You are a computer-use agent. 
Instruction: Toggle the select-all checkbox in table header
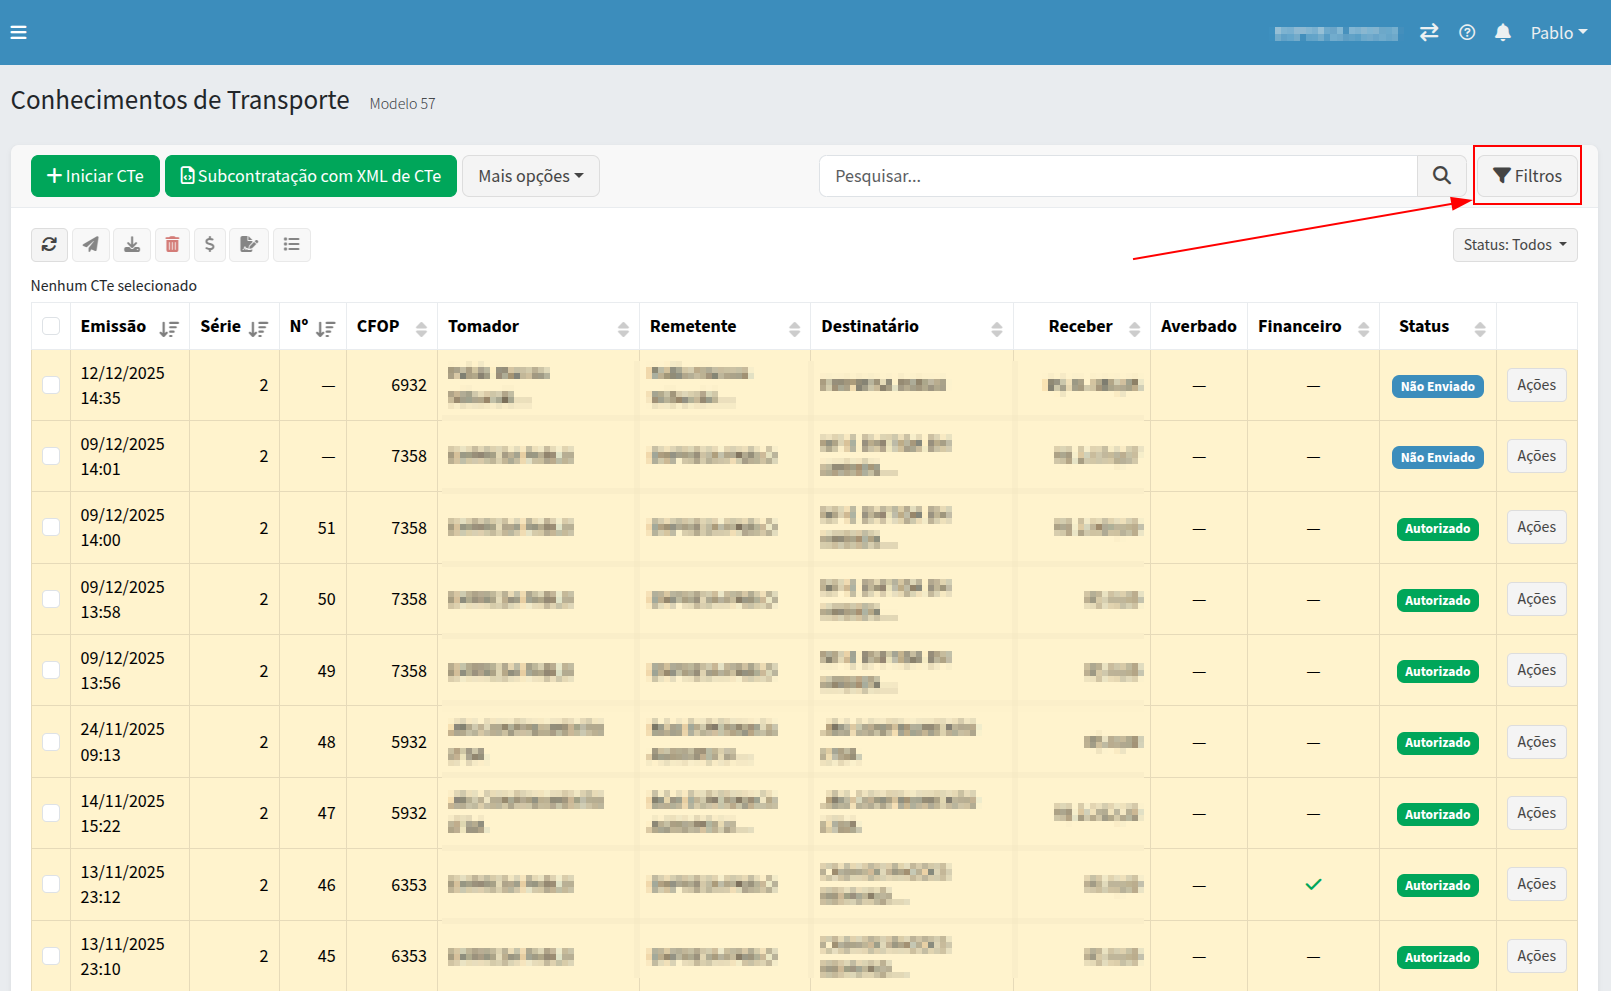tap(51, 326)
